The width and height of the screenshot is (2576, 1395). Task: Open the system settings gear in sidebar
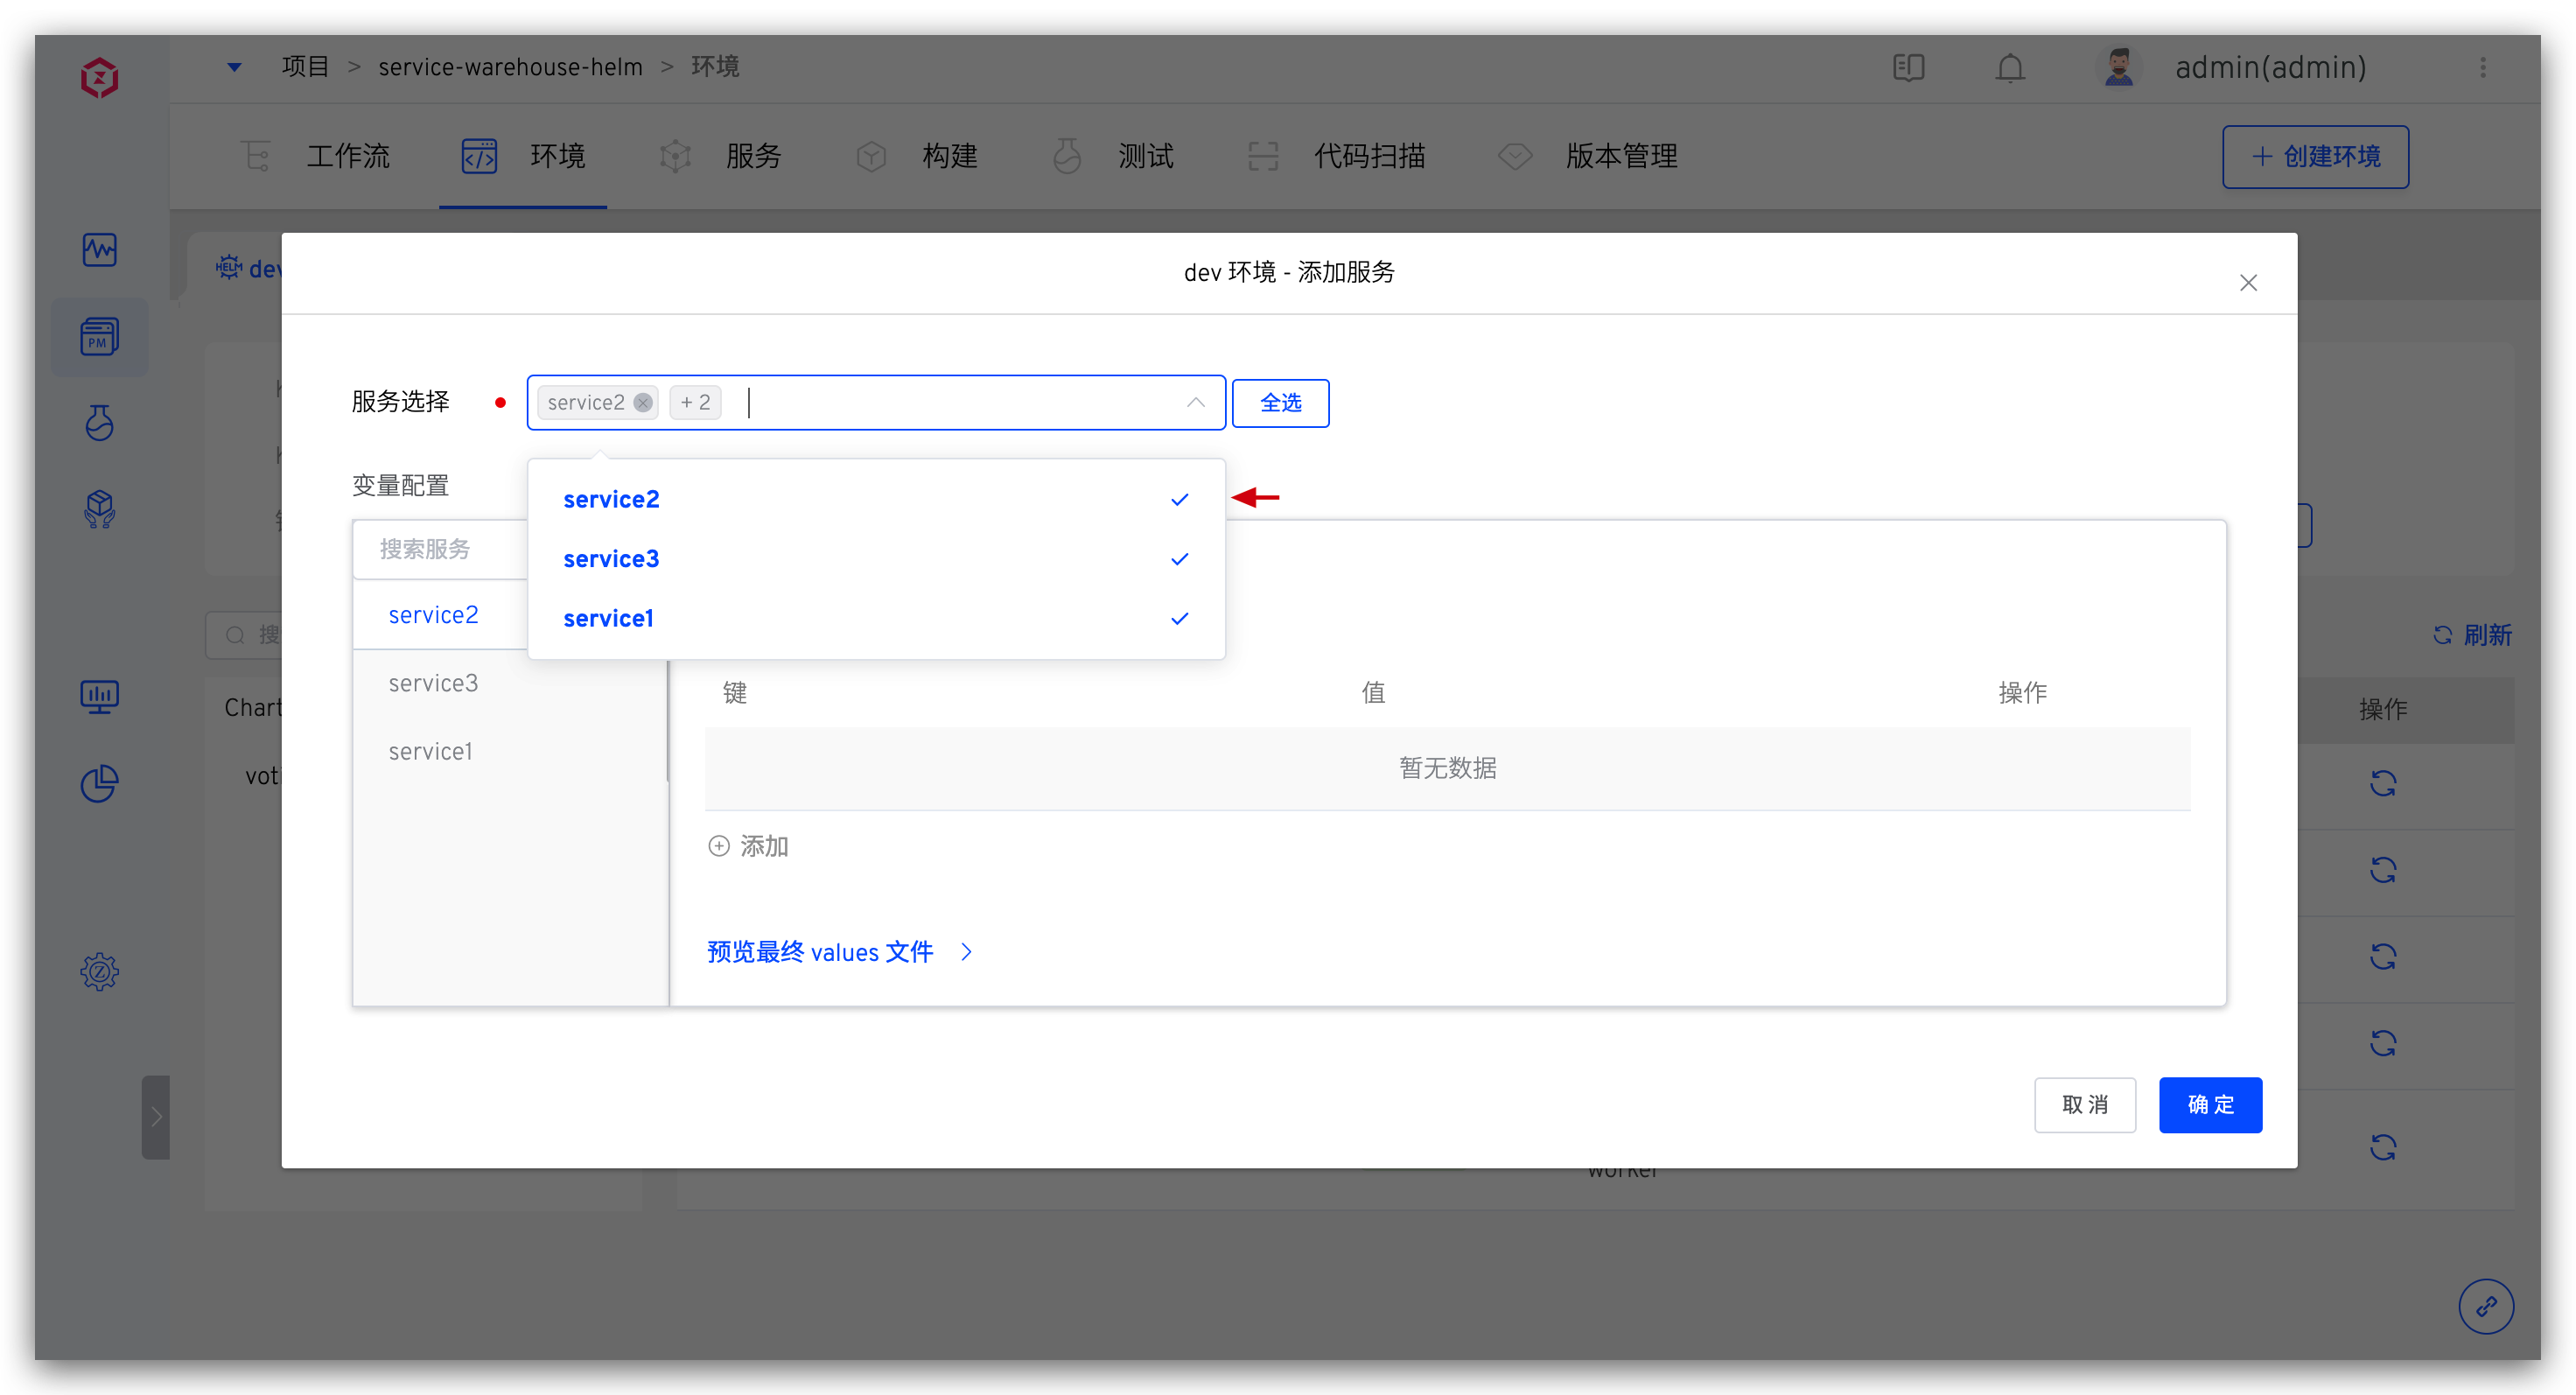point(99,971)
